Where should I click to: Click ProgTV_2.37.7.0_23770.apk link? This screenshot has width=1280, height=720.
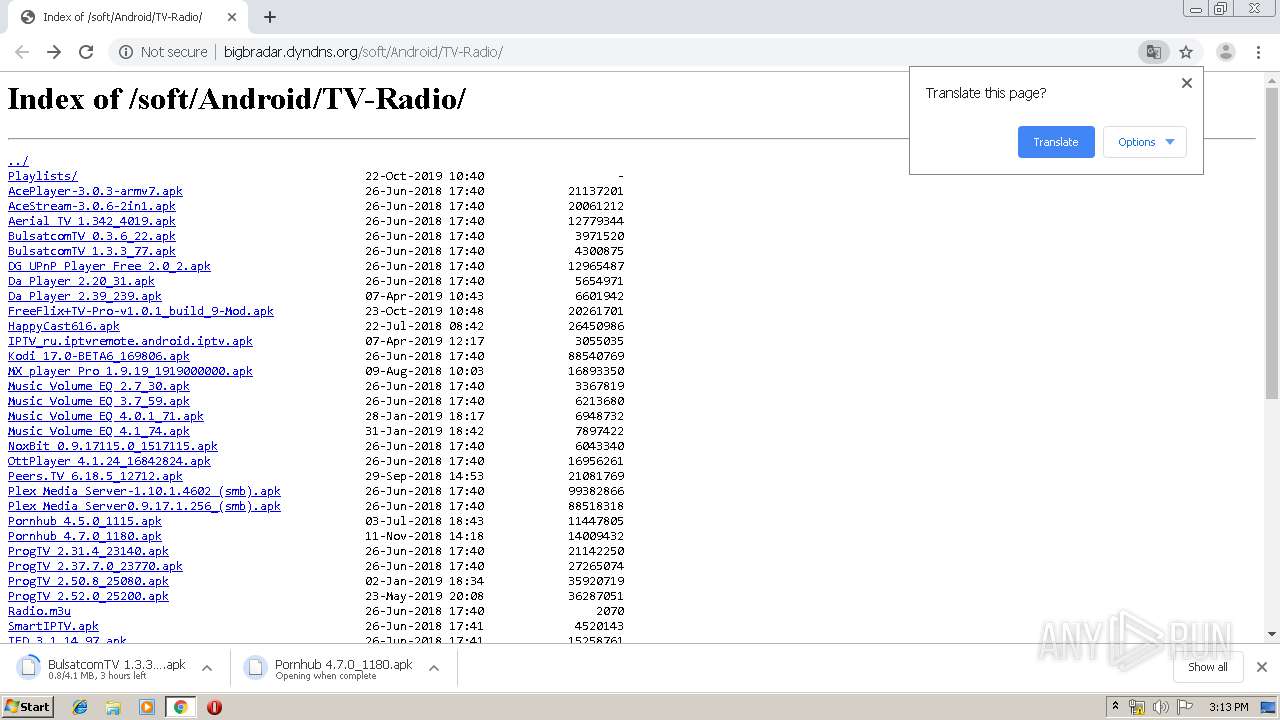click(x=95, y=566)
